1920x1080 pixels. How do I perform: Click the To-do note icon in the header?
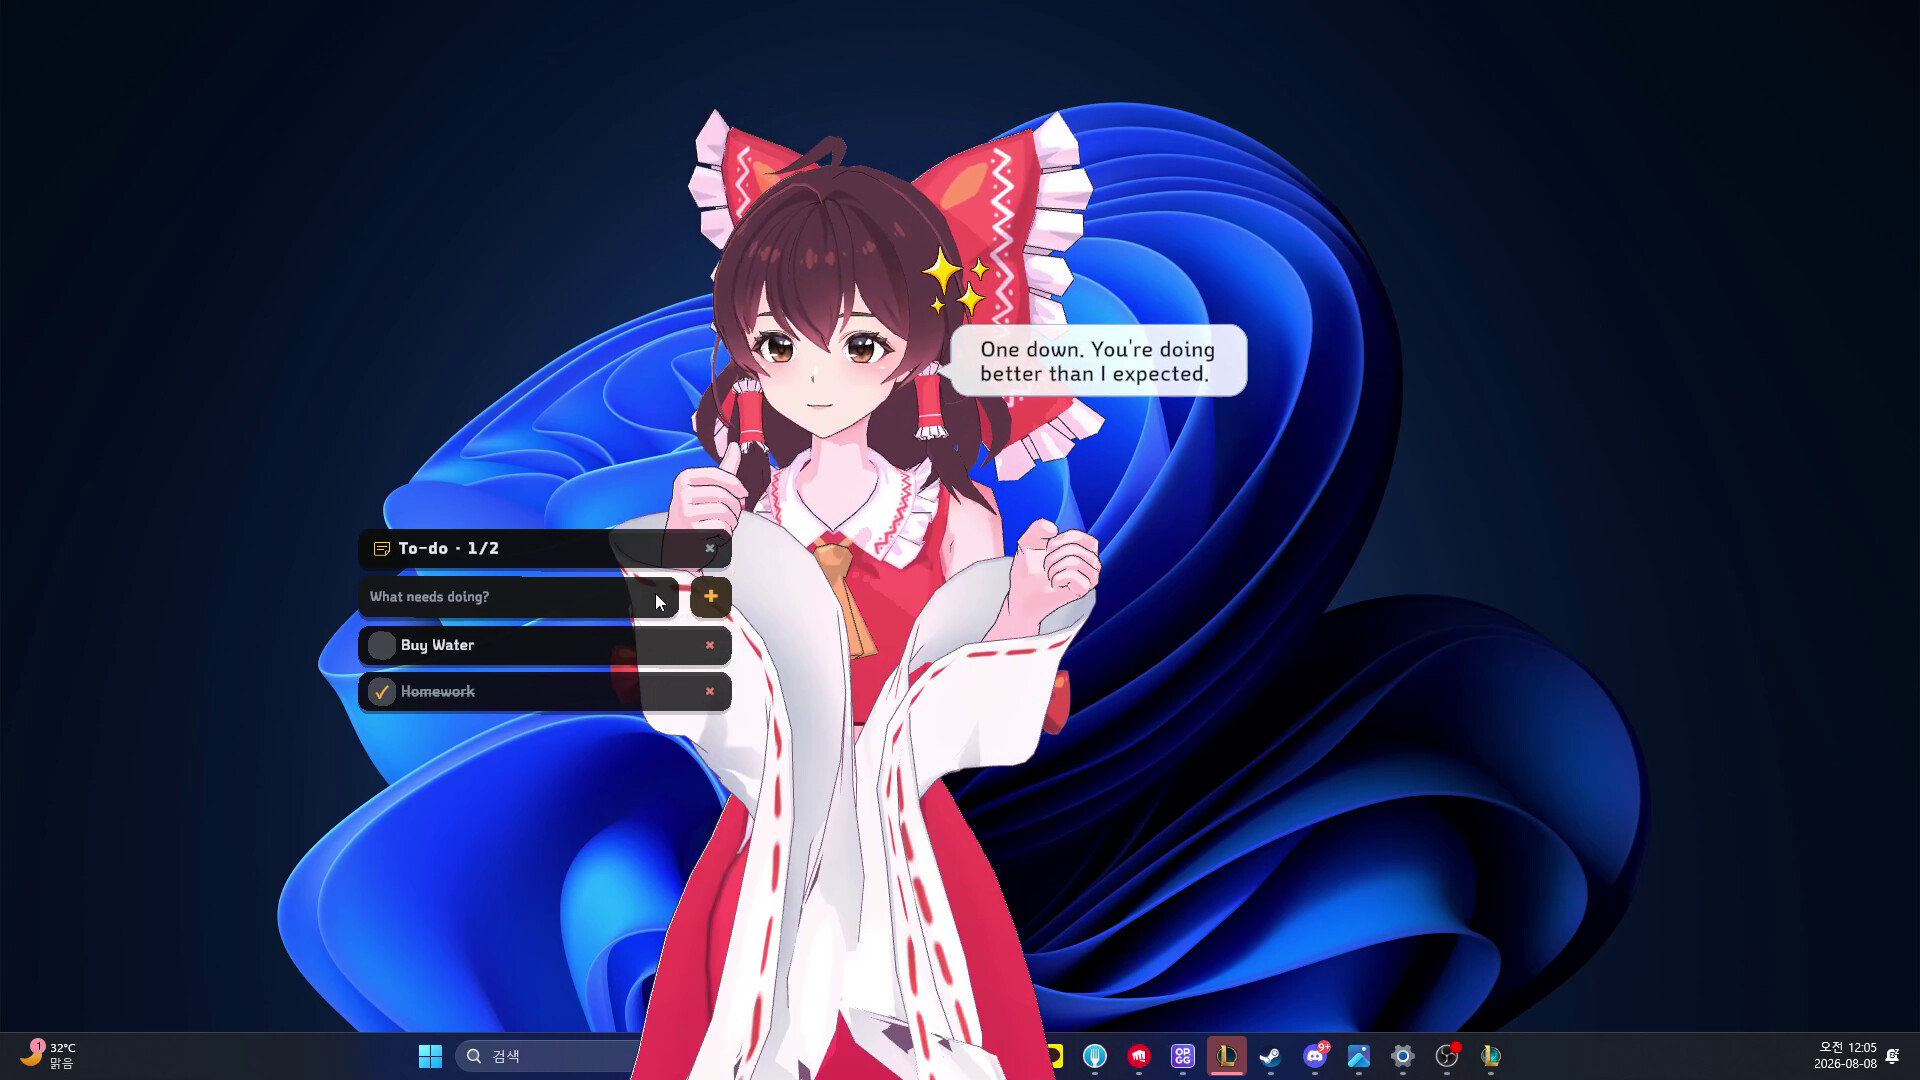pos(382,549)
